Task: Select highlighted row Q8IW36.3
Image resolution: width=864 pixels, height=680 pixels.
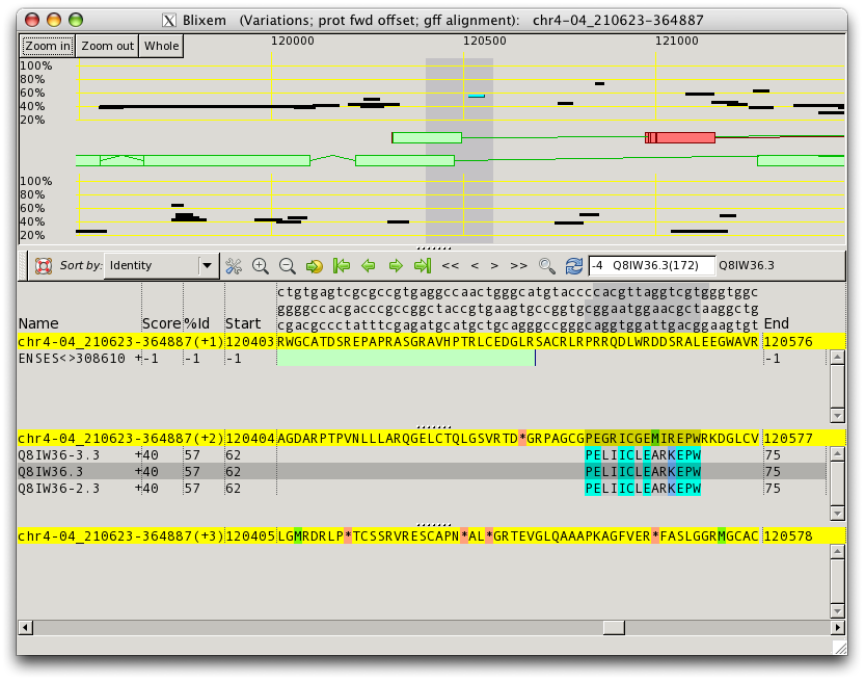Action: click(422, 472)
